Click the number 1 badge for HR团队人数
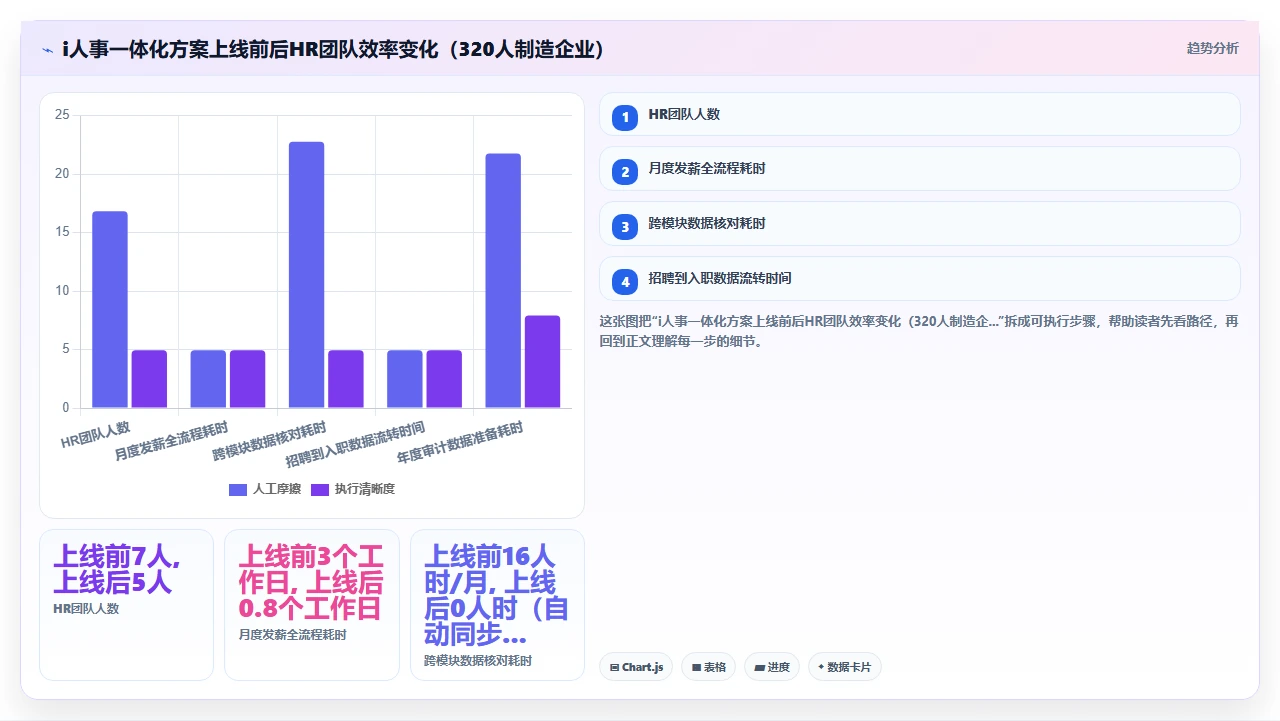This screenshot has height=721, width=1280. coord(625,117)
